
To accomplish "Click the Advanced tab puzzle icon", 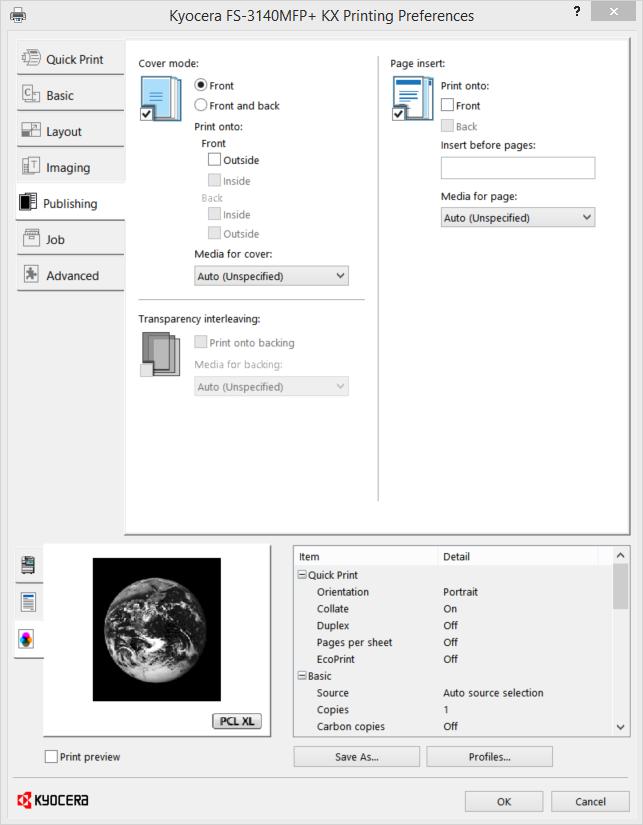I will click(31, 274).
